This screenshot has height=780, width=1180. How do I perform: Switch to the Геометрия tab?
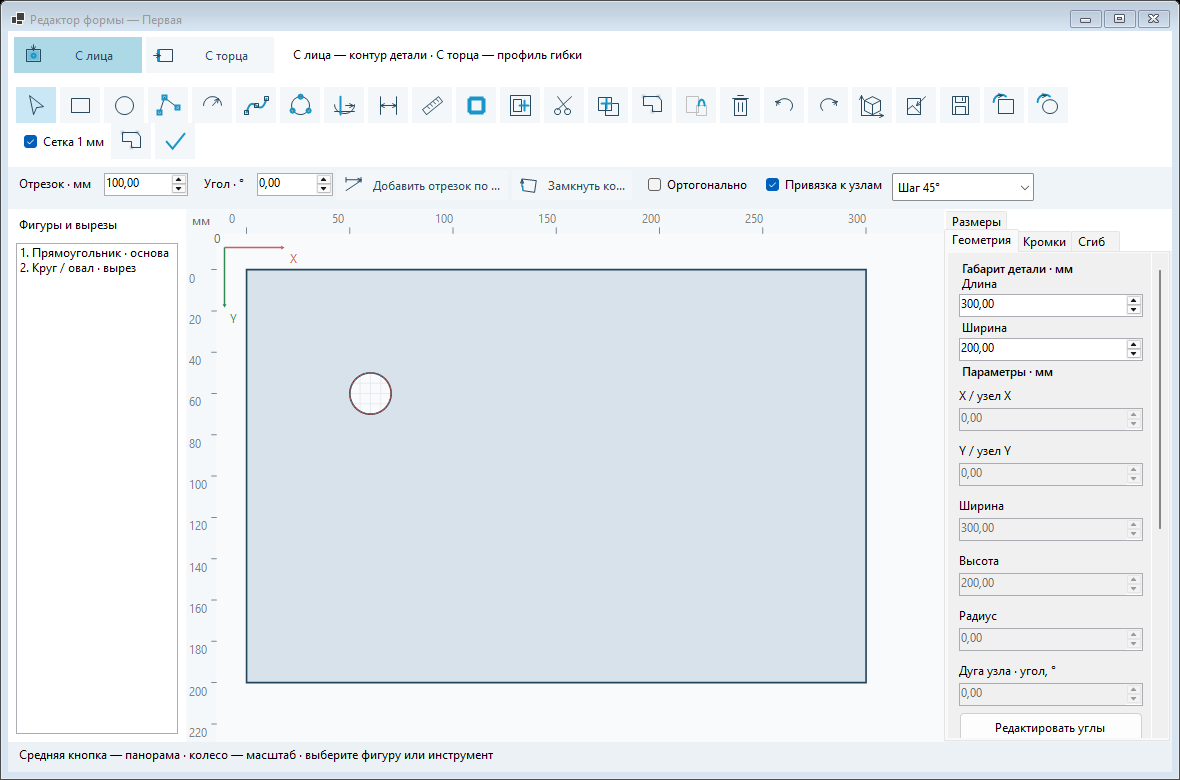[x=981, y=240]
